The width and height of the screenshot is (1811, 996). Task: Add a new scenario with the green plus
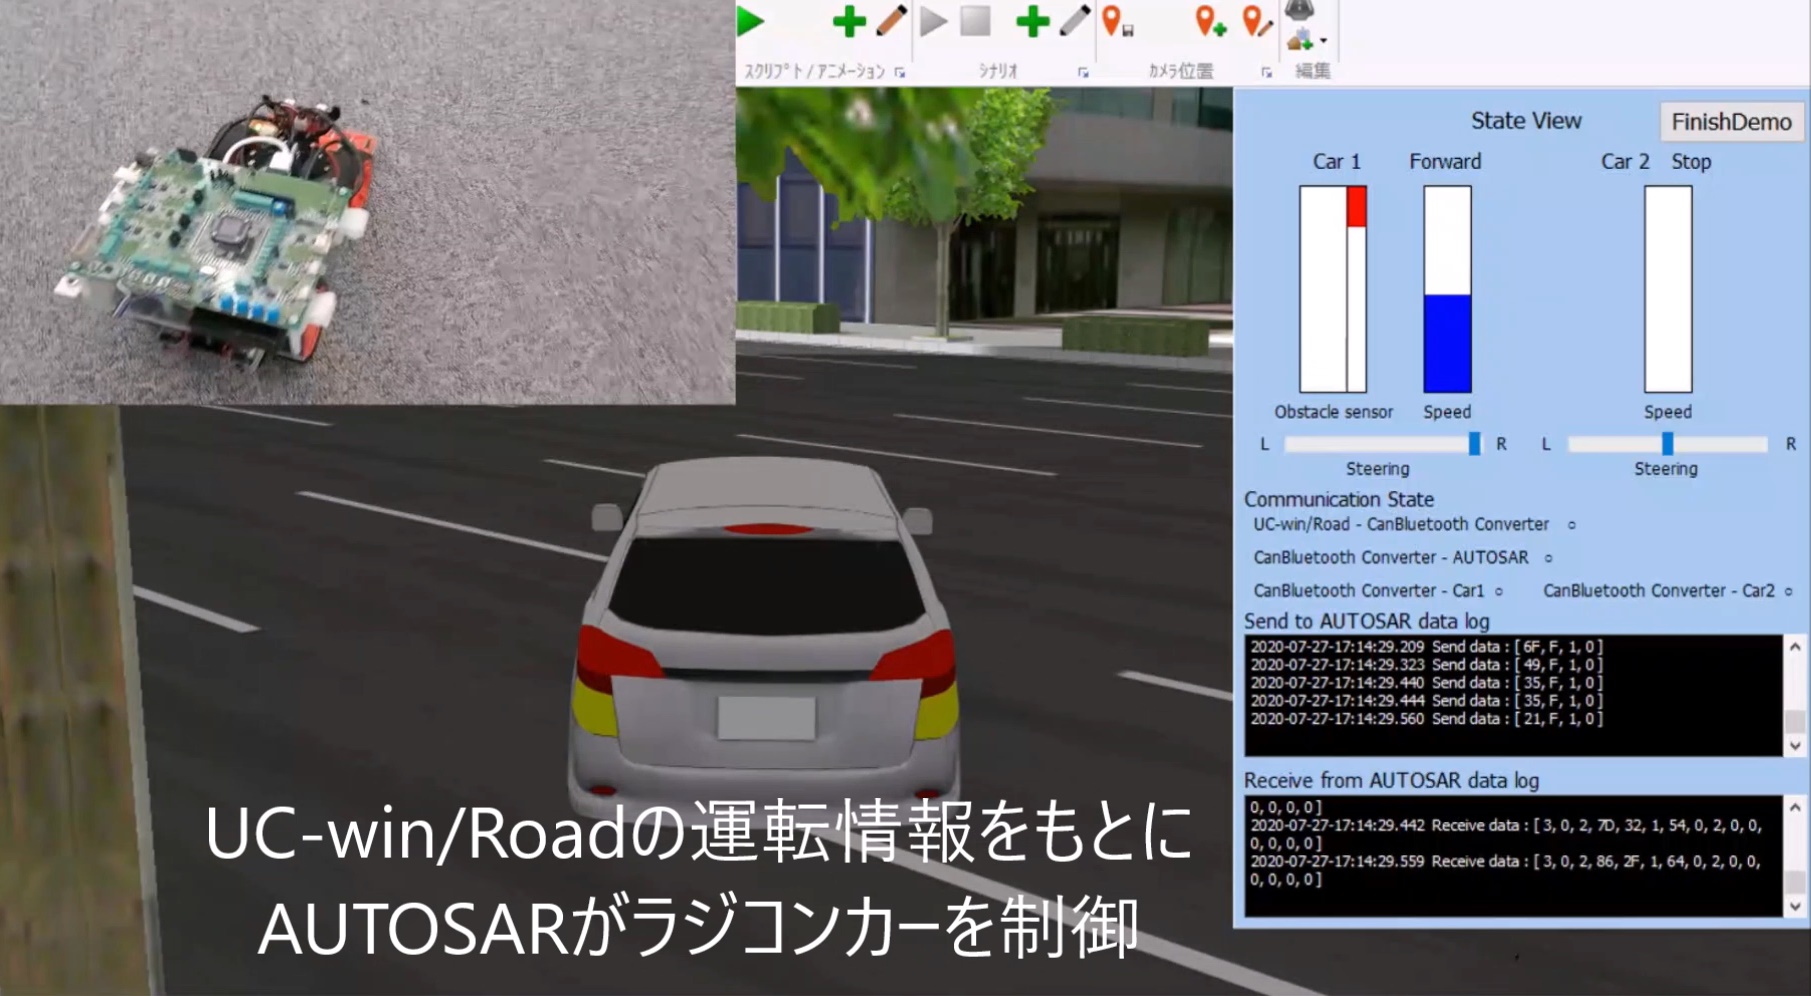[1032, 21]
